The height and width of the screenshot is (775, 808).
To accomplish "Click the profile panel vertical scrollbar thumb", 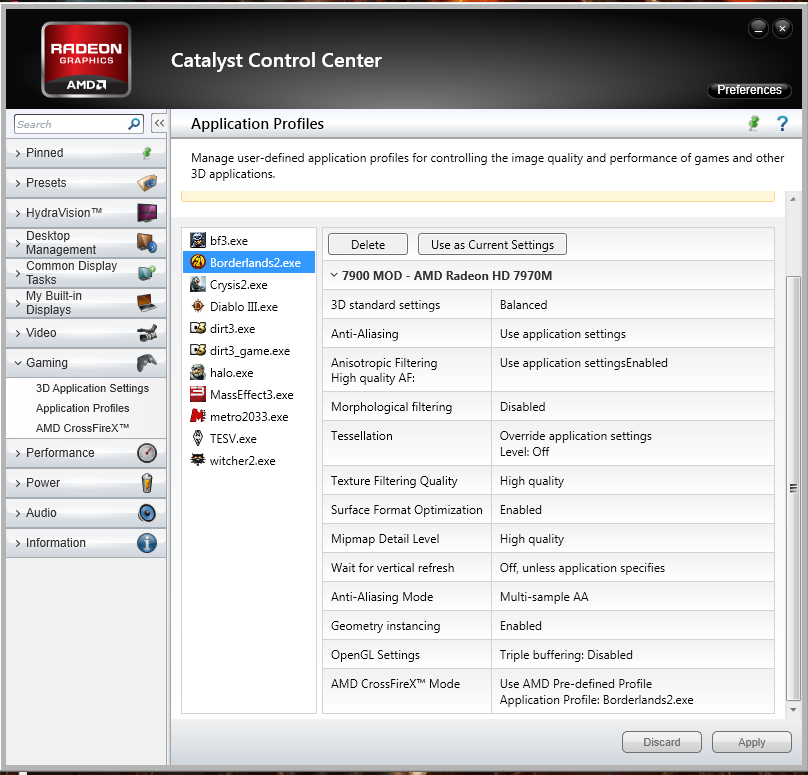I will (793, 488).
